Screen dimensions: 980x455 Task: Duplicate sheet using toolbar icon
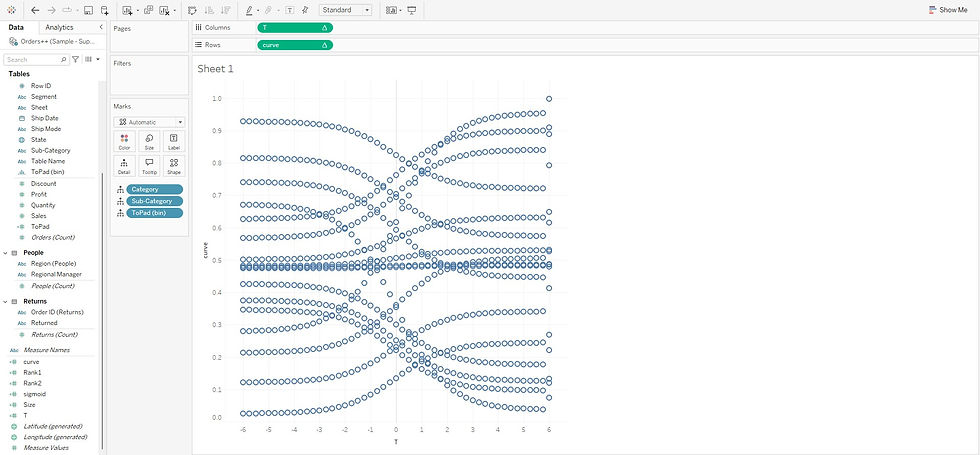pyautogui.click(x=148, y=10)
